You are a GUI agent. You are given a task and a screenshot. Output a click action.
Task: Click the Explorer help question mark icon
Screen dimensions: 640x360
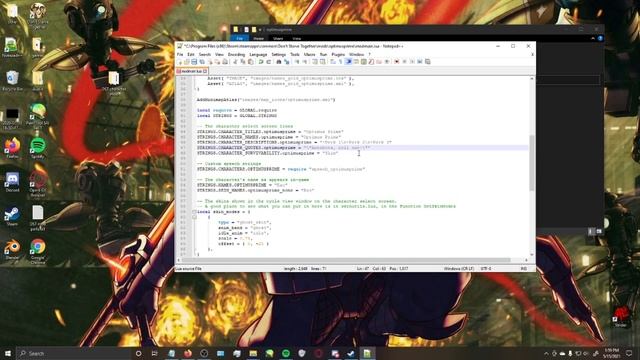[600, 38]
